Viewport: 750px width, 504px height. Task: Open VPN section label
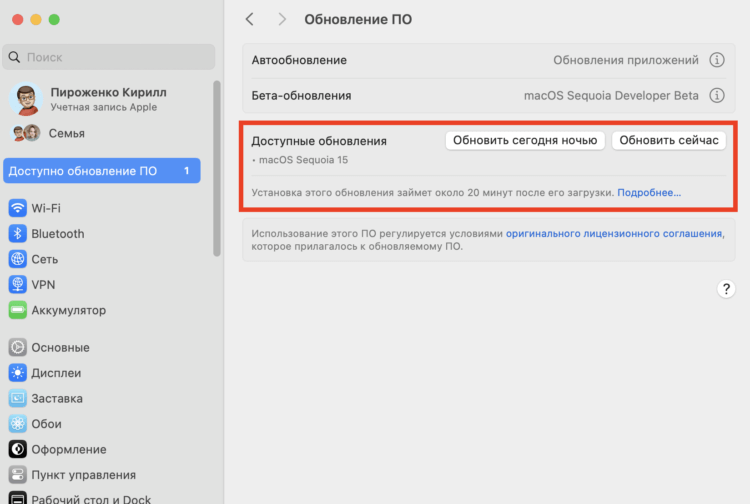pos(43,285)
